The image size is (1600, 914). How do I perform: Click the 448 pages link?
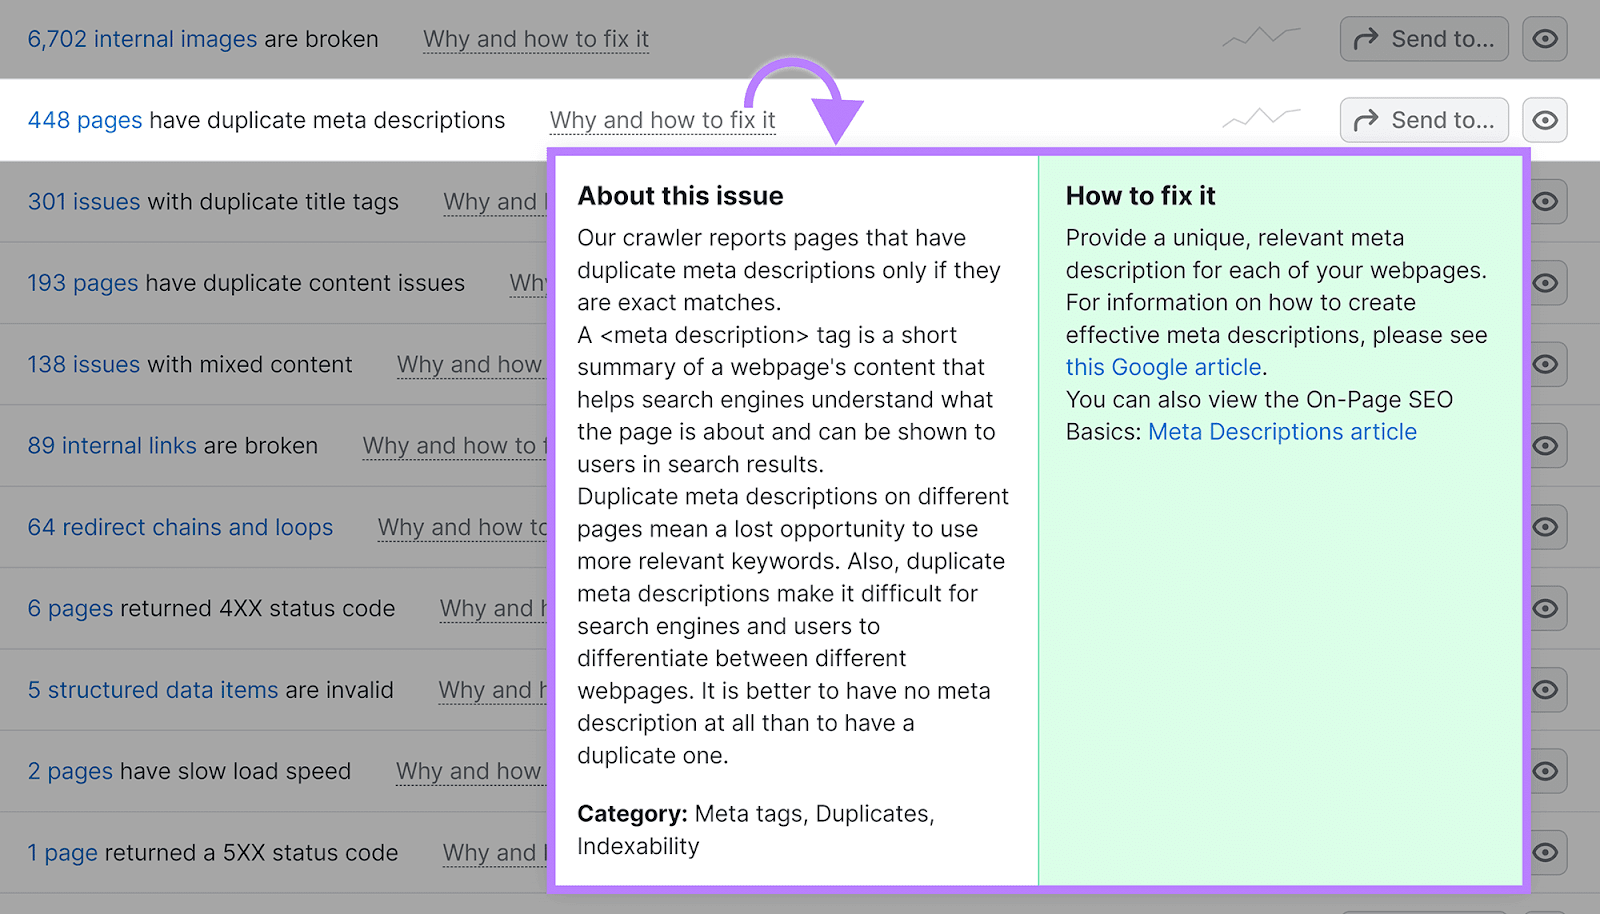click(83, 120)
